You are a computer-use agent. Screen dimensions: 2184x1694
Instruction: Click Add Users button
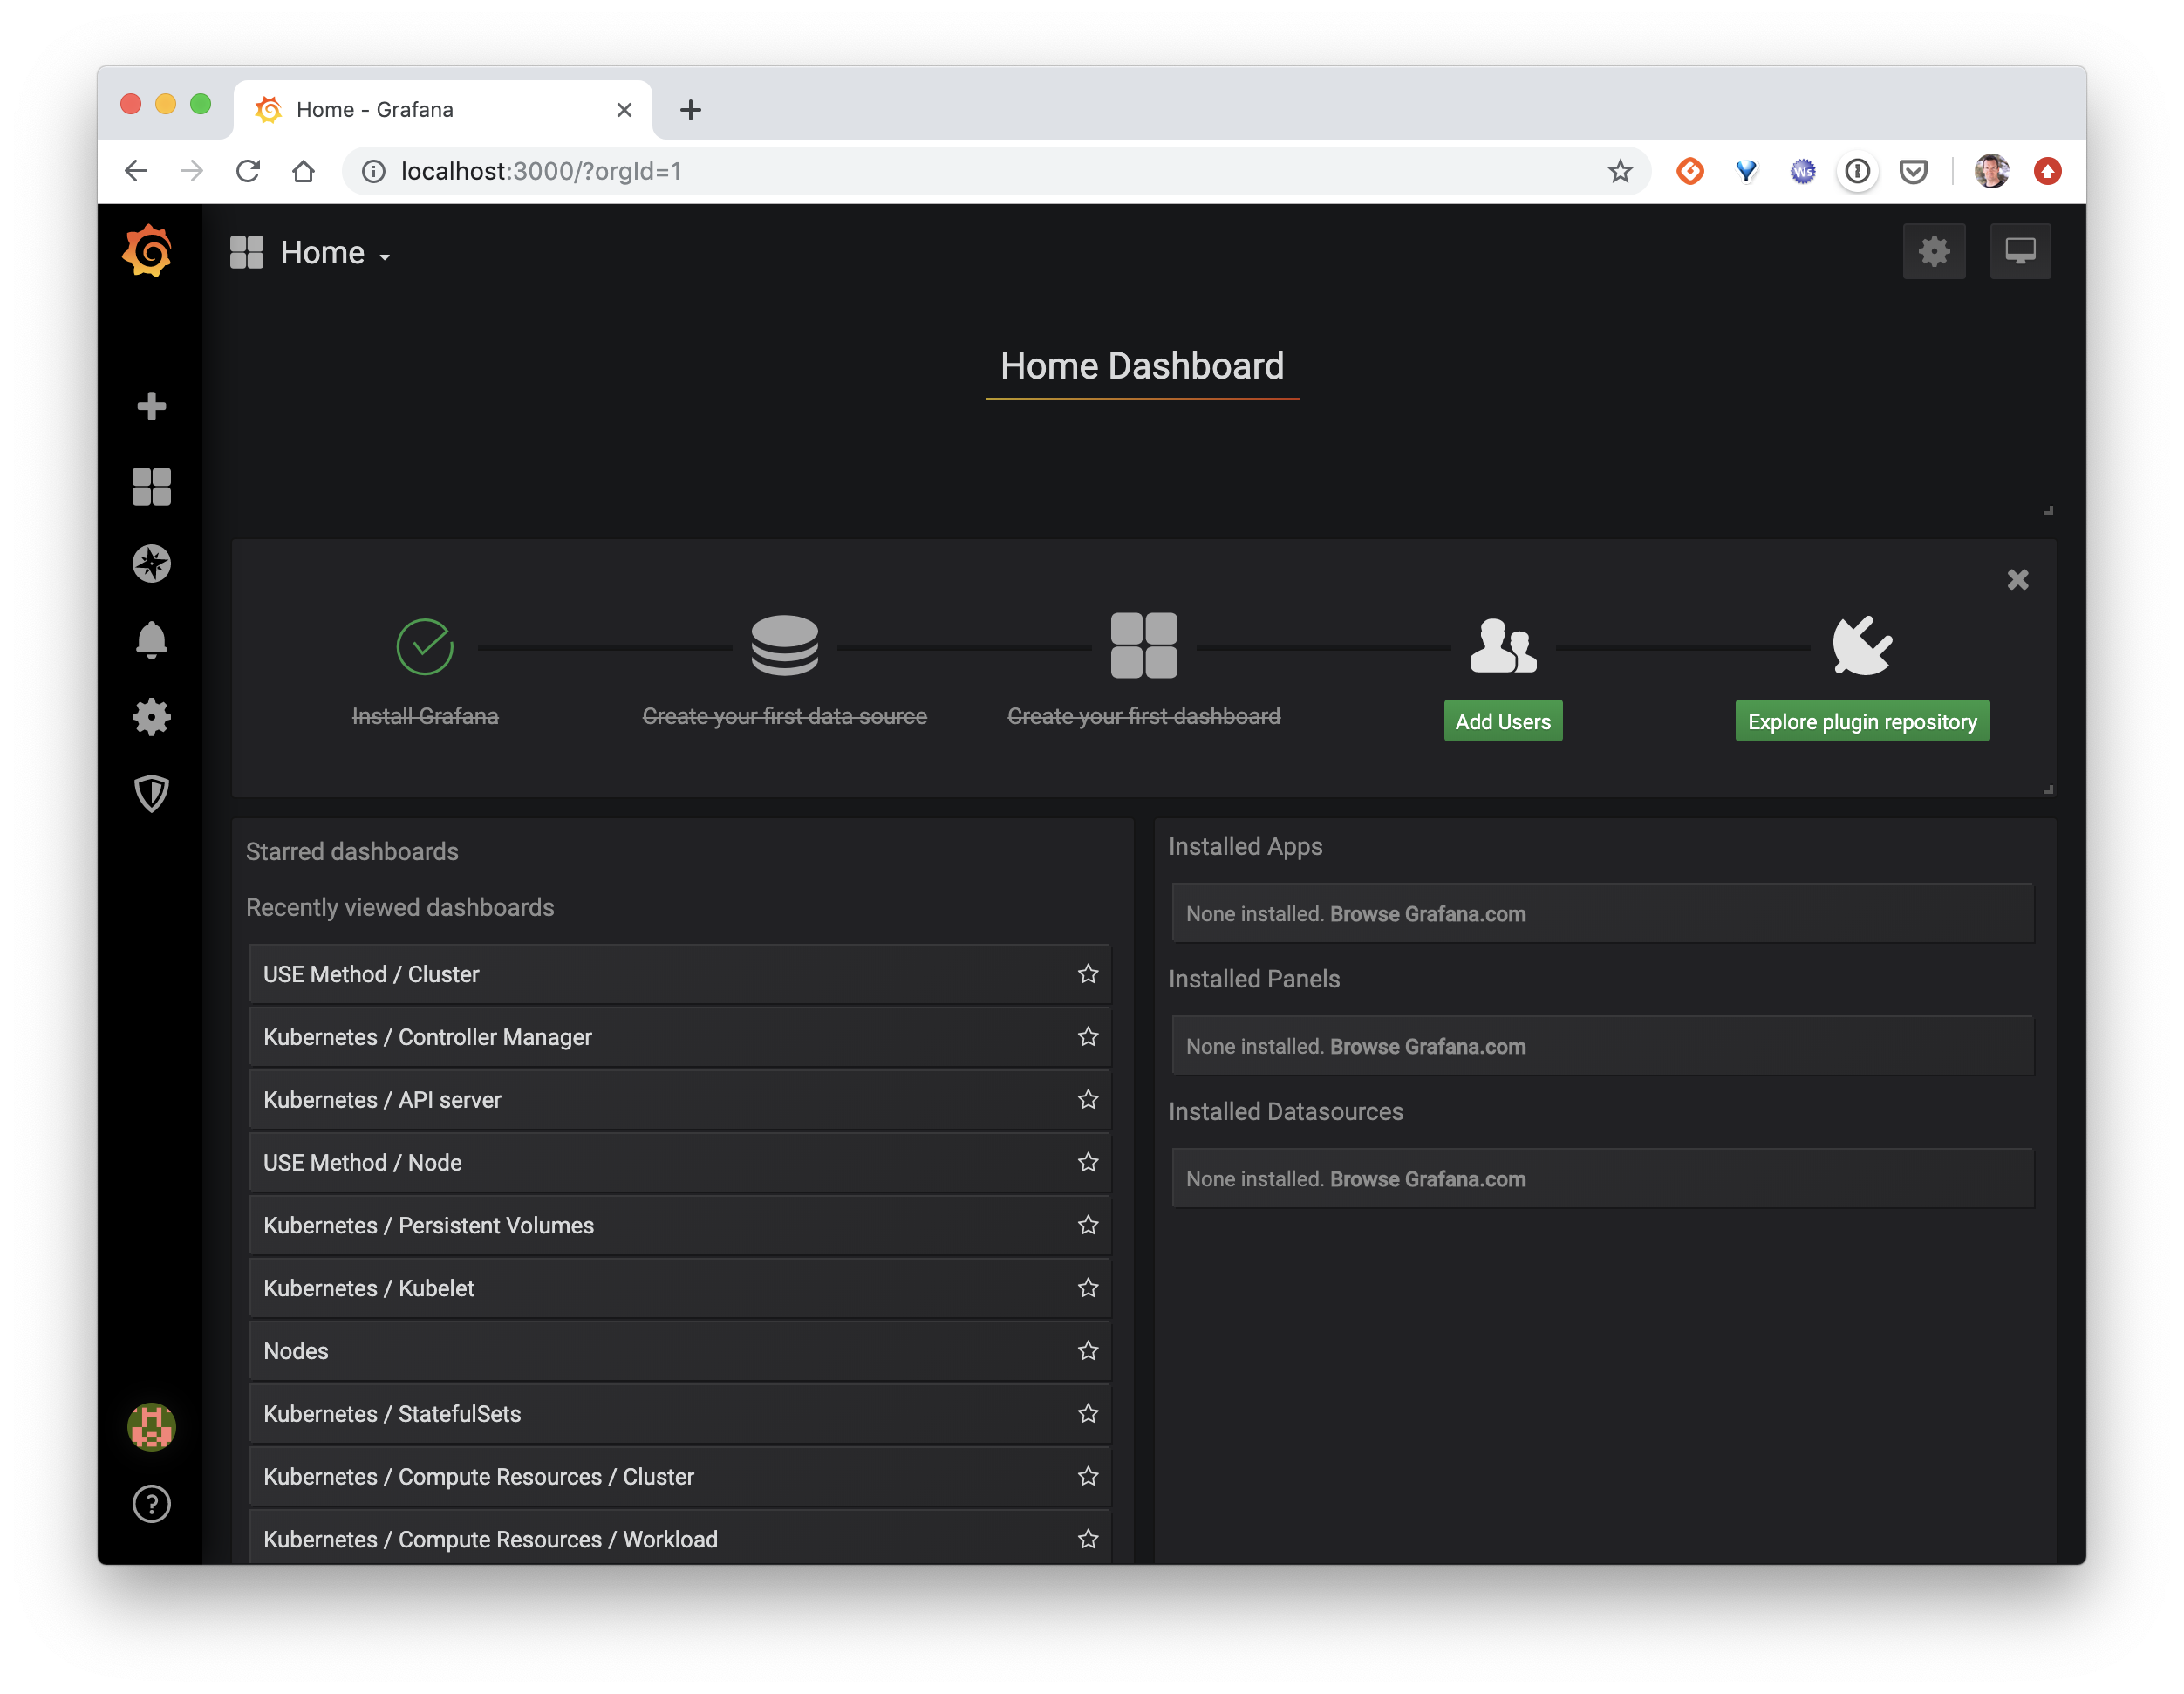pyautogui.click(x=1502, y=721)
